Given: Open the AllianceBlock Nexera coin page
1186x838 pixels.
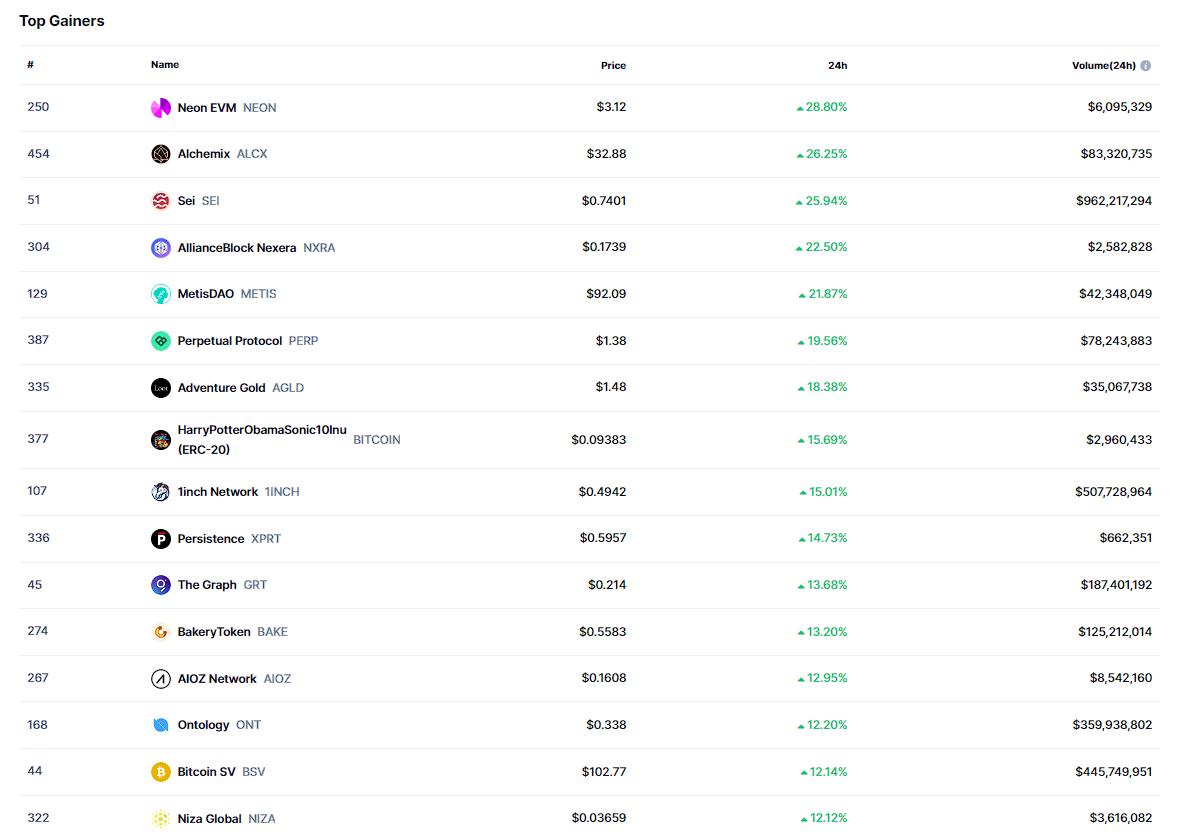Looking at the screenshot, I should pos(237,248).
